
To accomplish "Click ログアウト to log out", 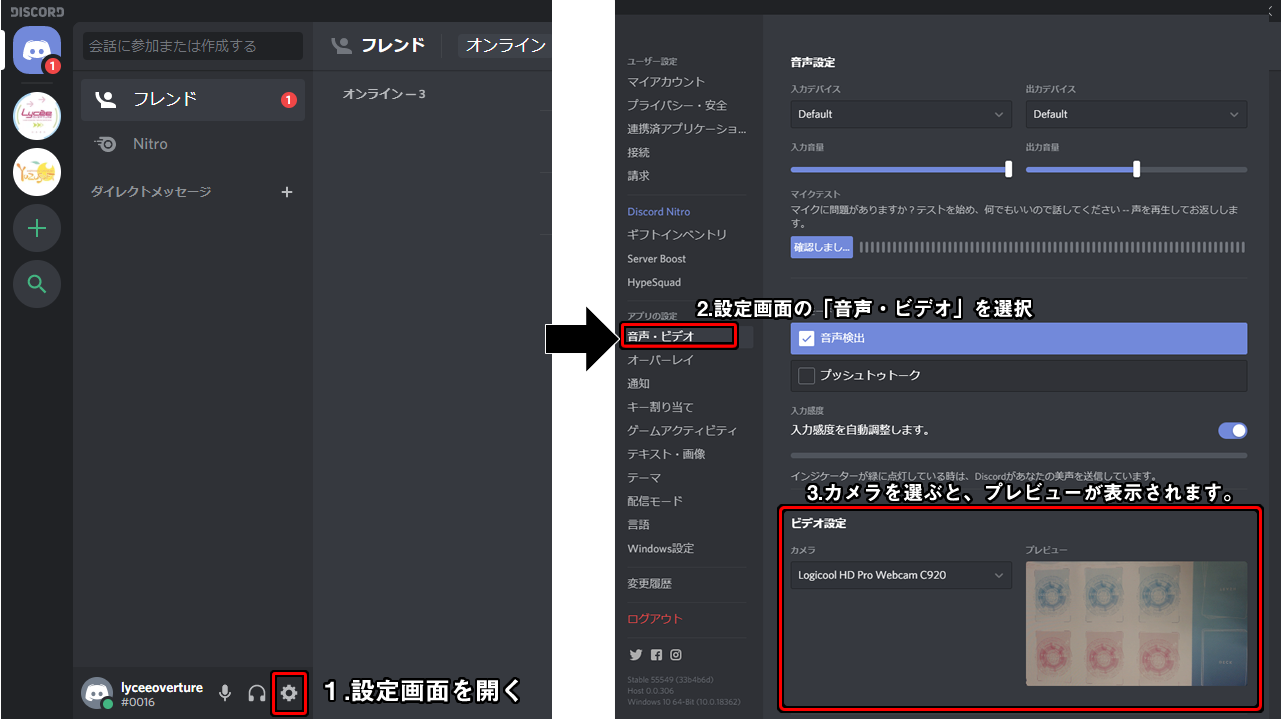I will (x=655, y=619).
